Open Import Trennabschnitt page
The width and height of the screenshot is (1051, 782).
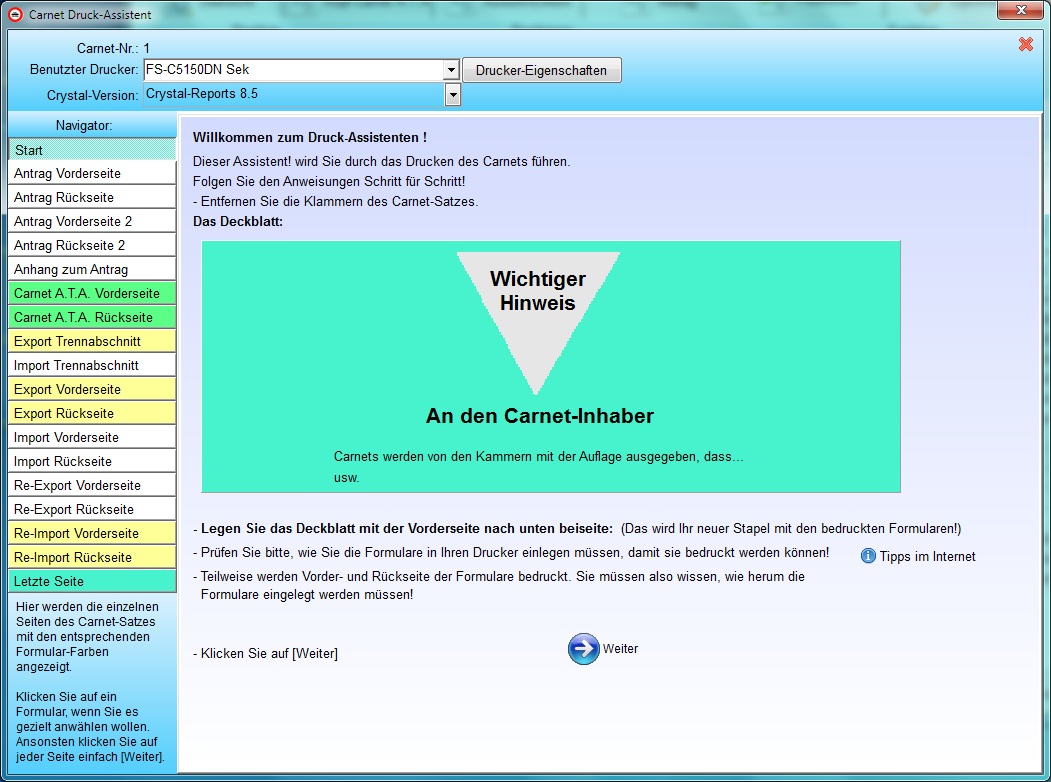tap(92, 365)
